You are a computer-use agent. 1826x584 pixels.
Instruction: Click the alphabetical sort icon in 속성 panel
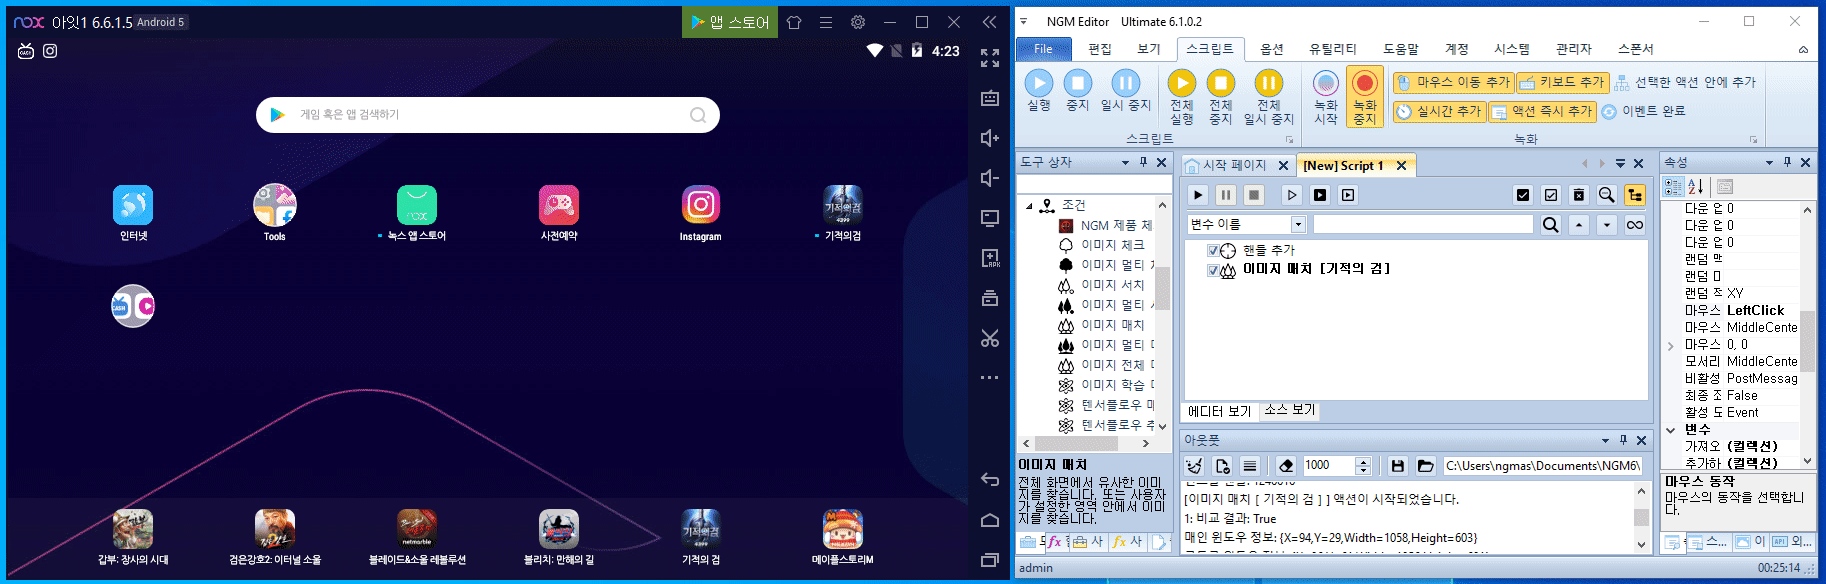point(1696,187)
